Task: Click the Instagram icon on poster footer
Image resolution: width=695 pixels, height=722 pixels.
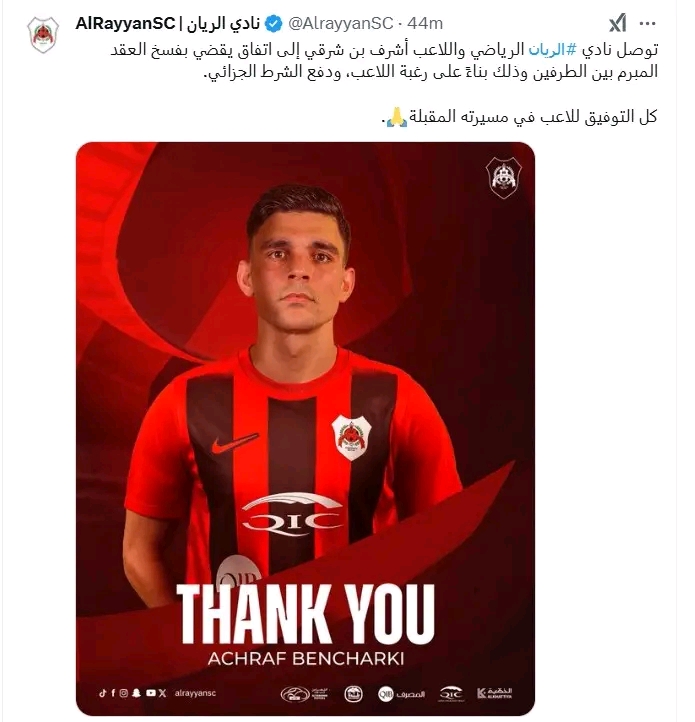Action: (123, 693)
